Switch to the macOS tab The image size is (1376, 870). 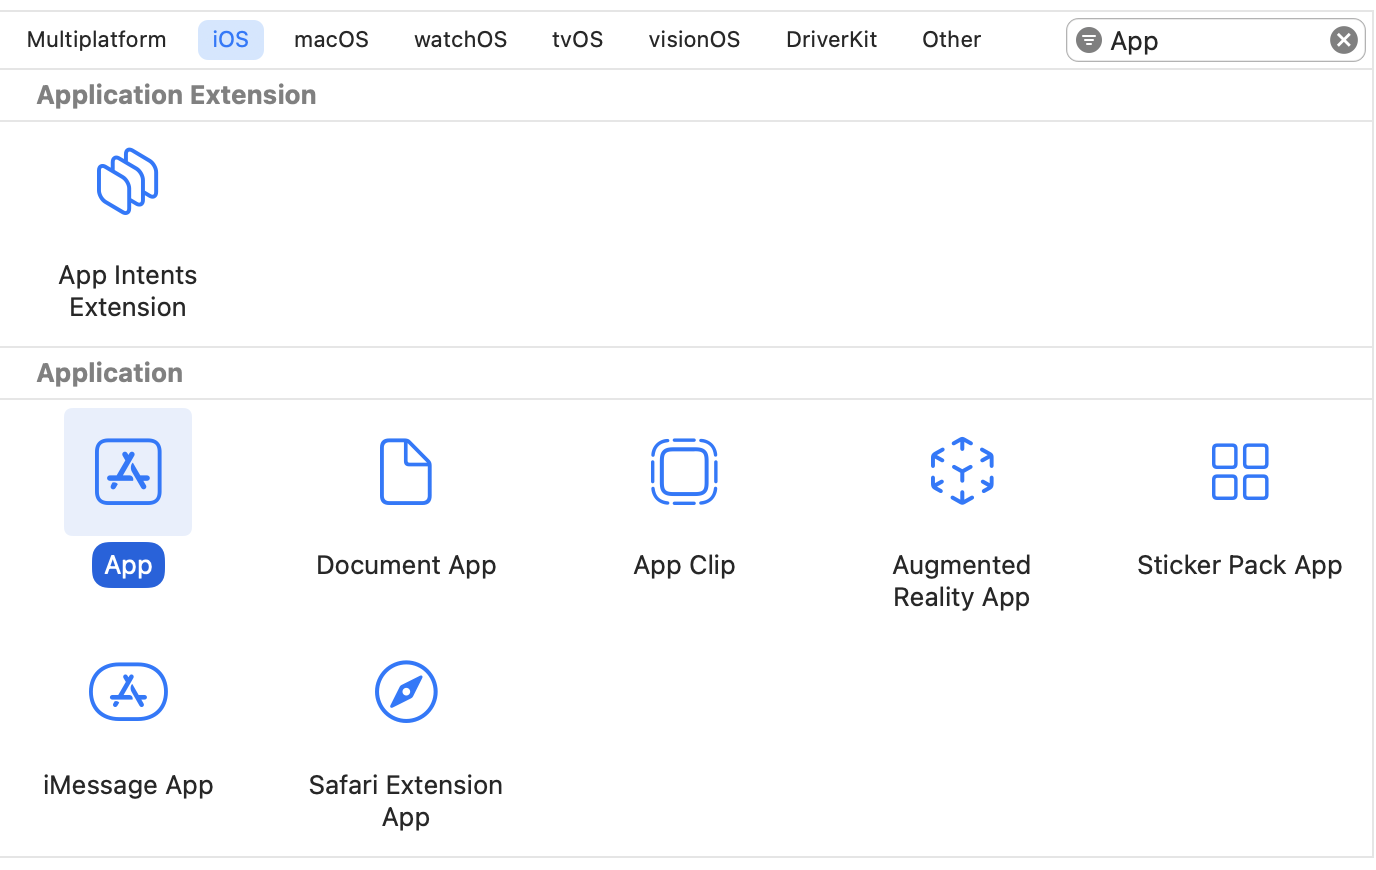pyautogui.click(x=332, y=40)
